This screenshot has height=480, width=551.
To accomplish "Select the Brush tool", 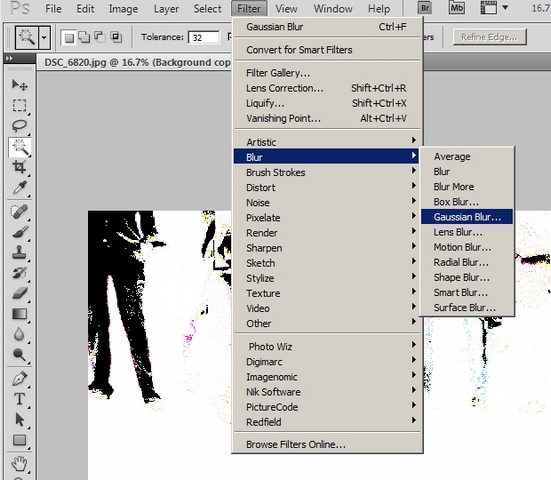I will coord(19,232).
